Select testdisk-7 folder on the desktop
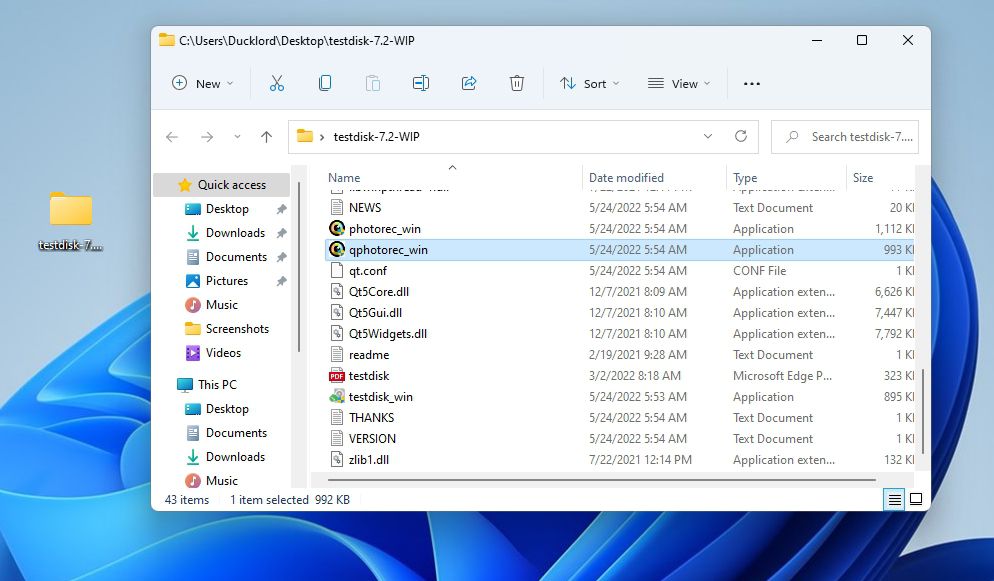The height and width of the screenshot is (581, 994). point(70,221)
